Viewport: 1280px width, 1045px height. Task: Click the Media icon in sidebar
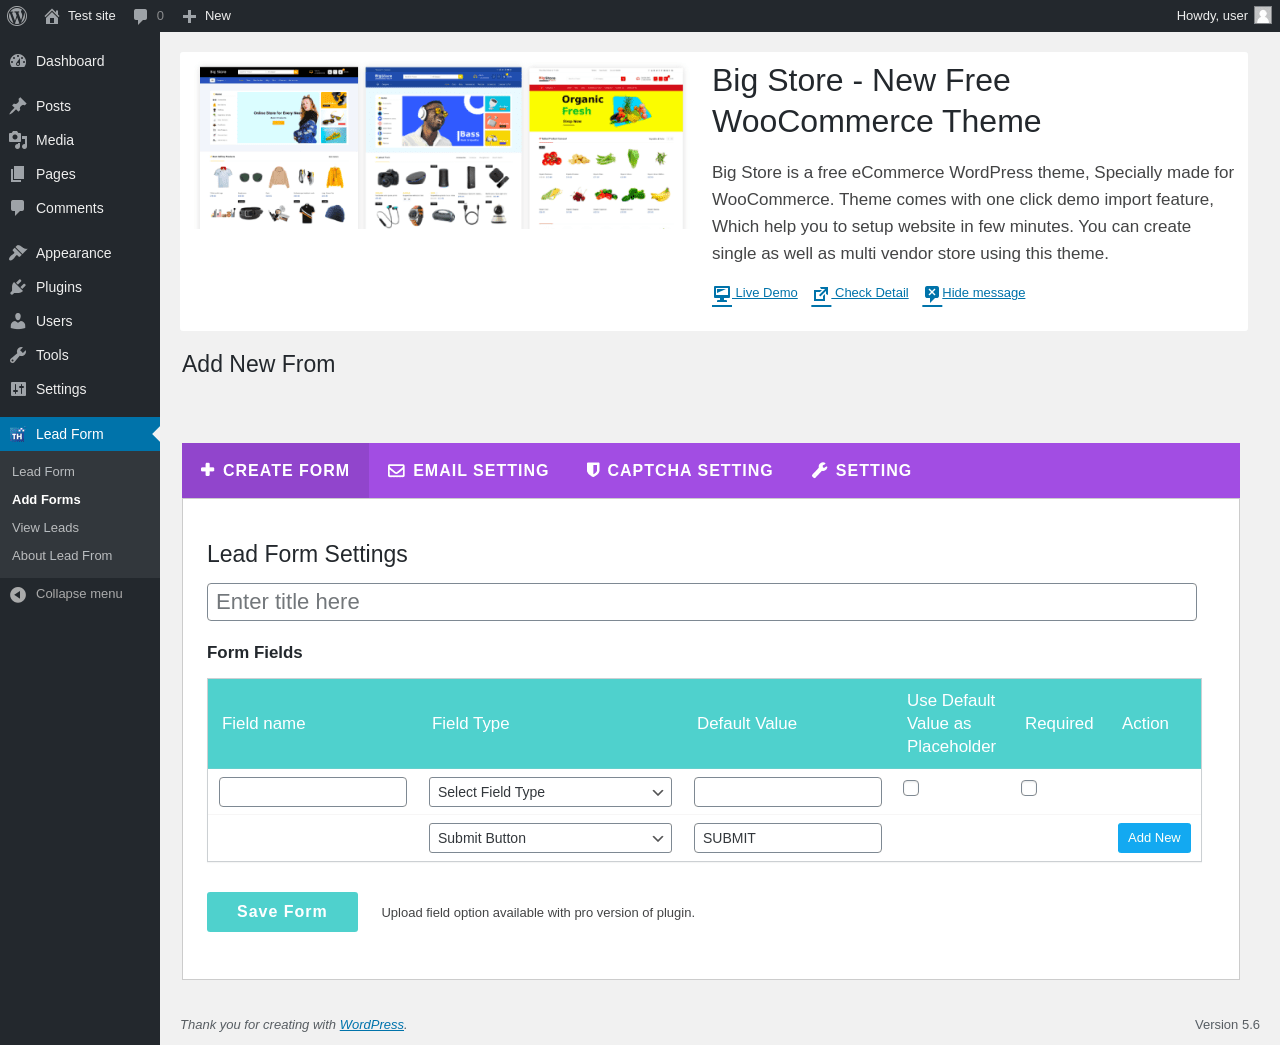click(18, 140)
